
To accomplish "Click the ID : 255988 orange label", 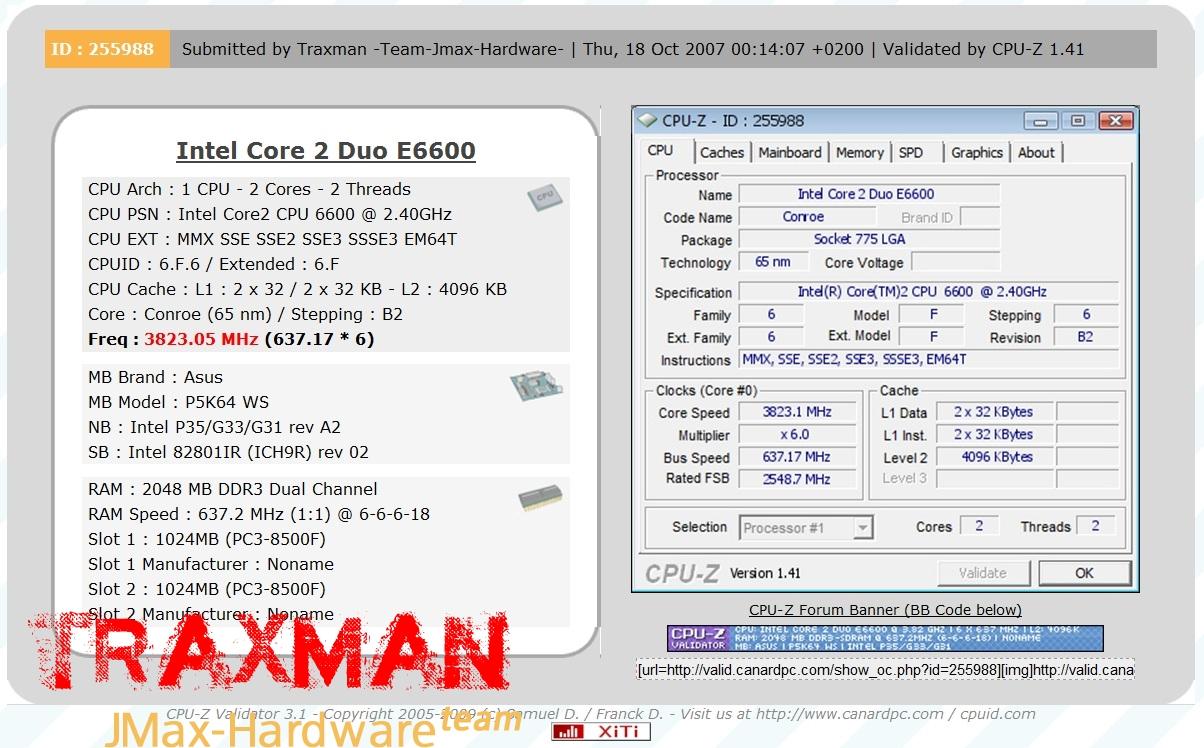I will click(x=107, y=49).
